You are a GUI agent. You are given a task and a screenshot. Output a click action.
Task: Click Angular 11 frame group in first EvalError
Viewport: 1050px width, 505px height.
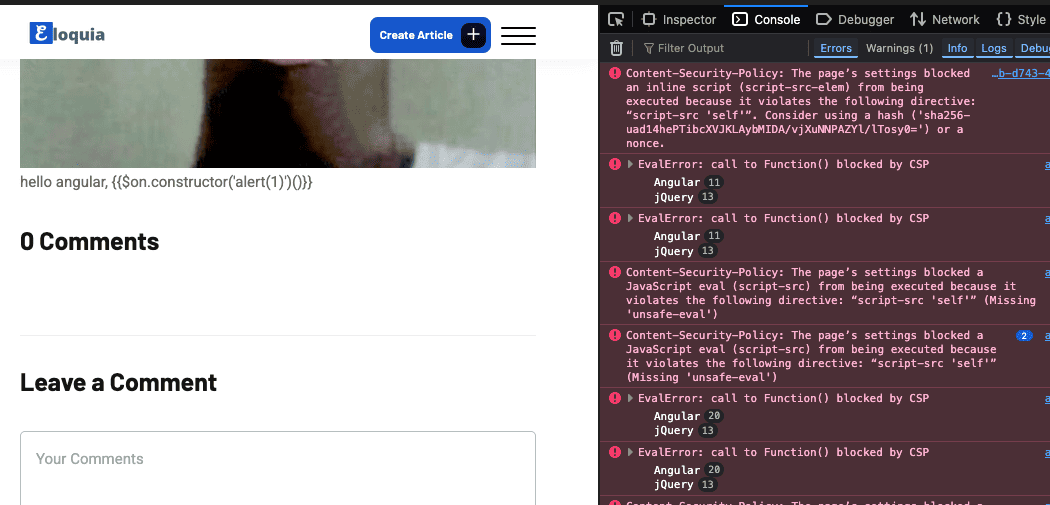click(688, 182)
